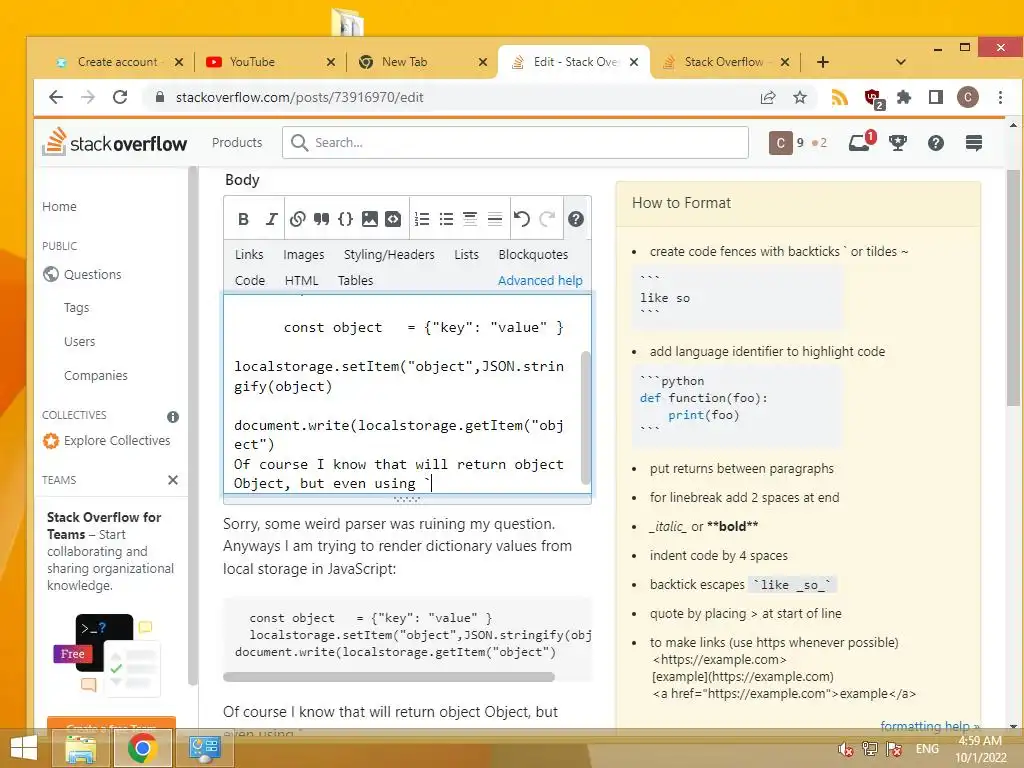This screenshot has width=1024, height=768.
Task: Open the RSS feed extension icon
Action: click(x=839, y=97)
